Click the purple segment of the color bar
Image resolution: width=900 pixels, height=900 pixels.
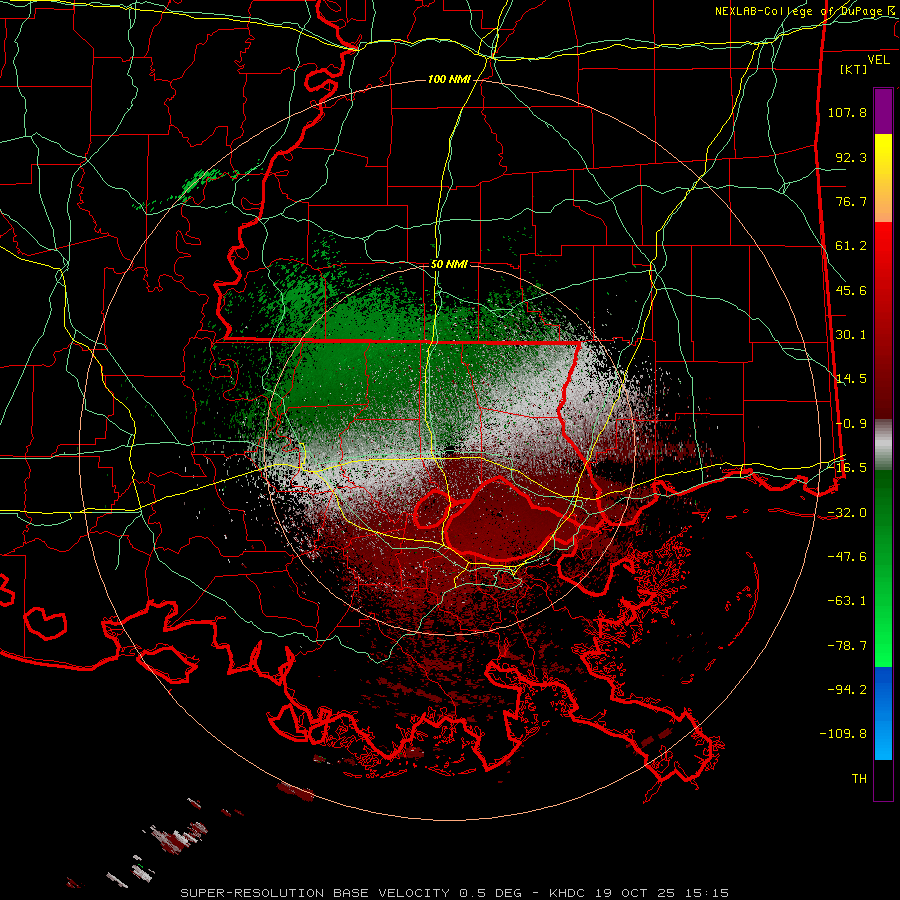point(883,111)
